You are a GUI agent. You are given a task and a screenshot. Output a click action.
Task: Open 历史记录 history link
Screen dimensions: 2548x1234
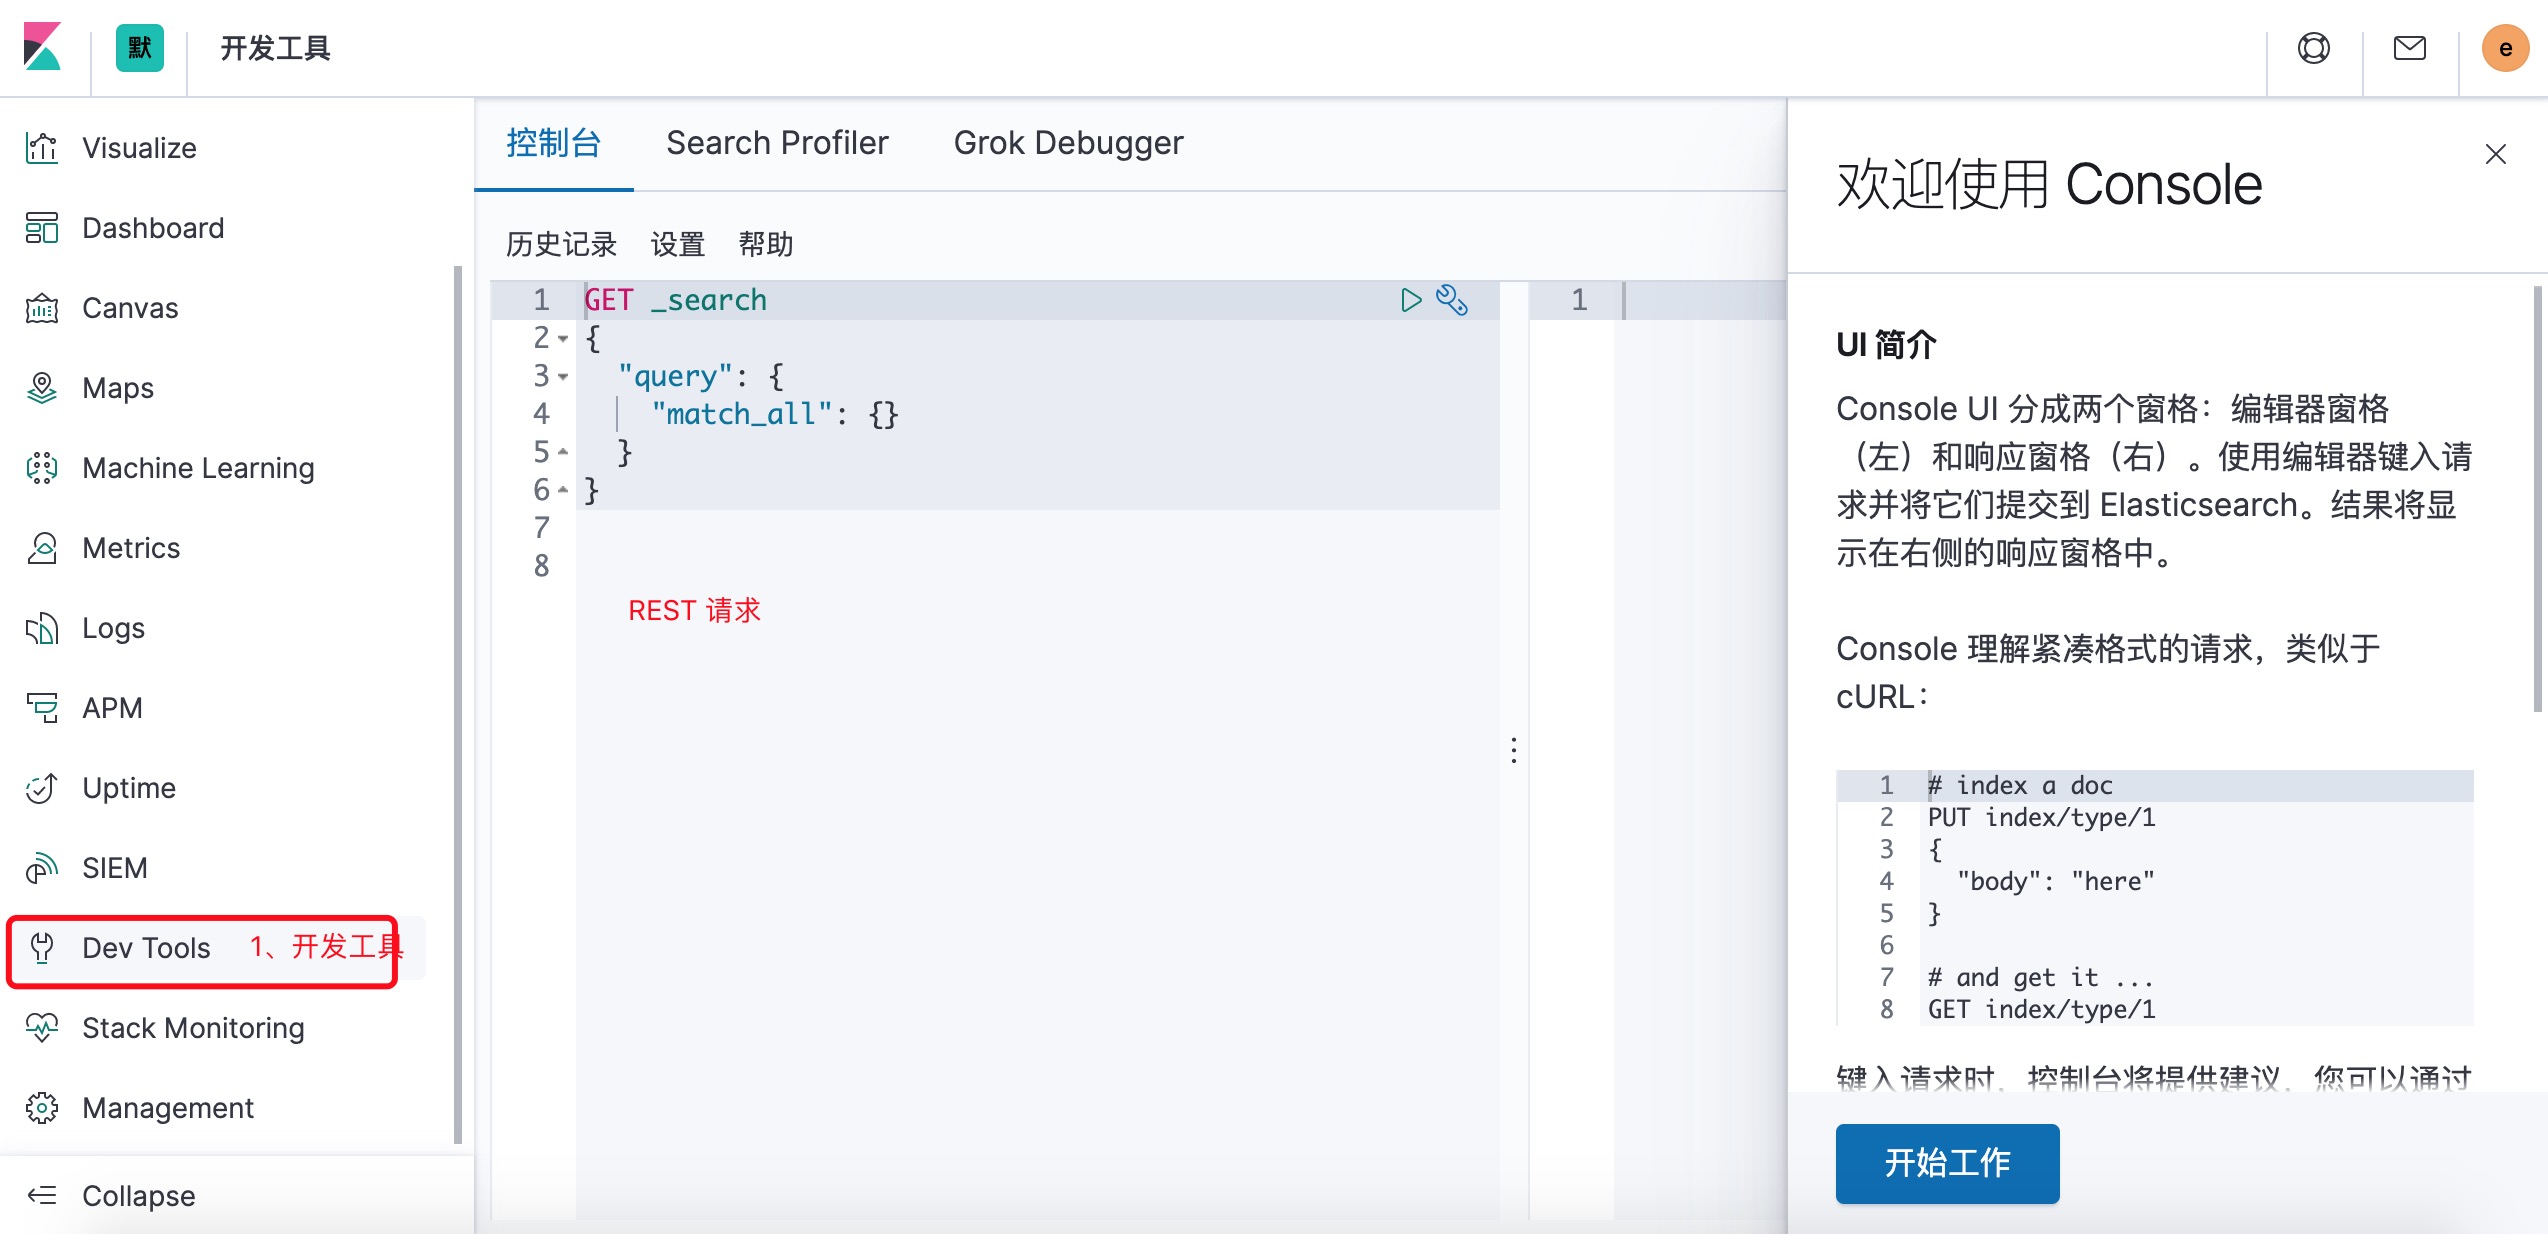click(x=561, y=244)
